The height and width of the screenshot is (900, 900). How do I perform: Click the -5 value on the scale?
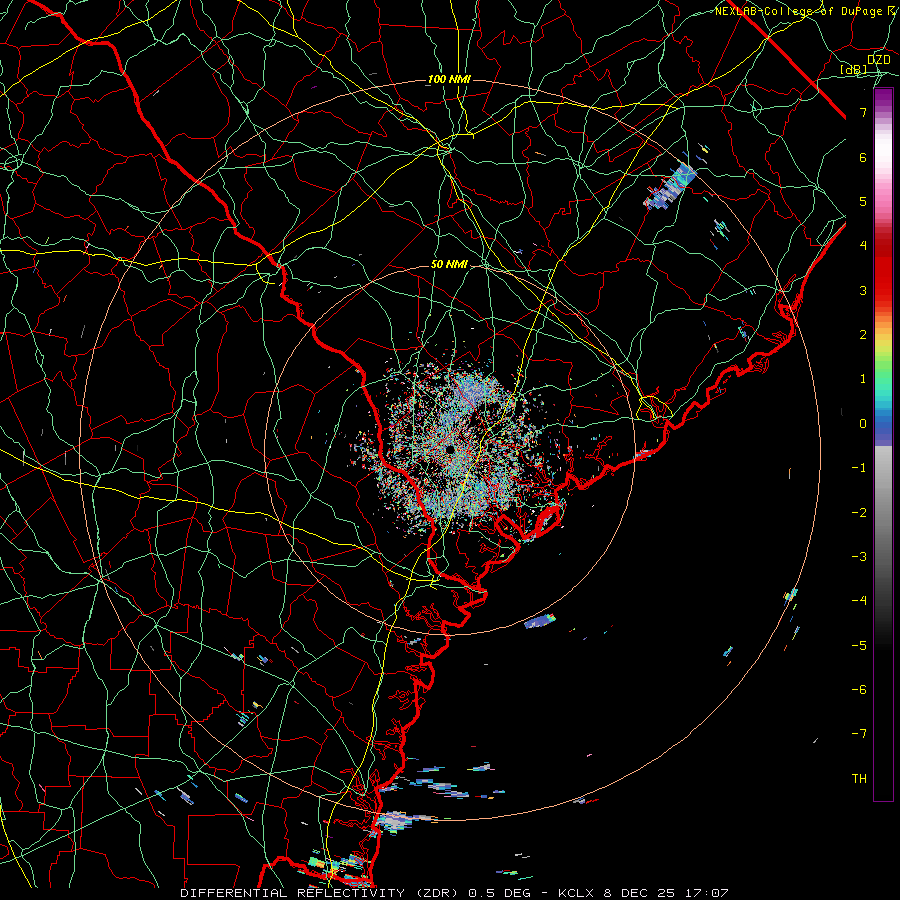click(859, 646)
